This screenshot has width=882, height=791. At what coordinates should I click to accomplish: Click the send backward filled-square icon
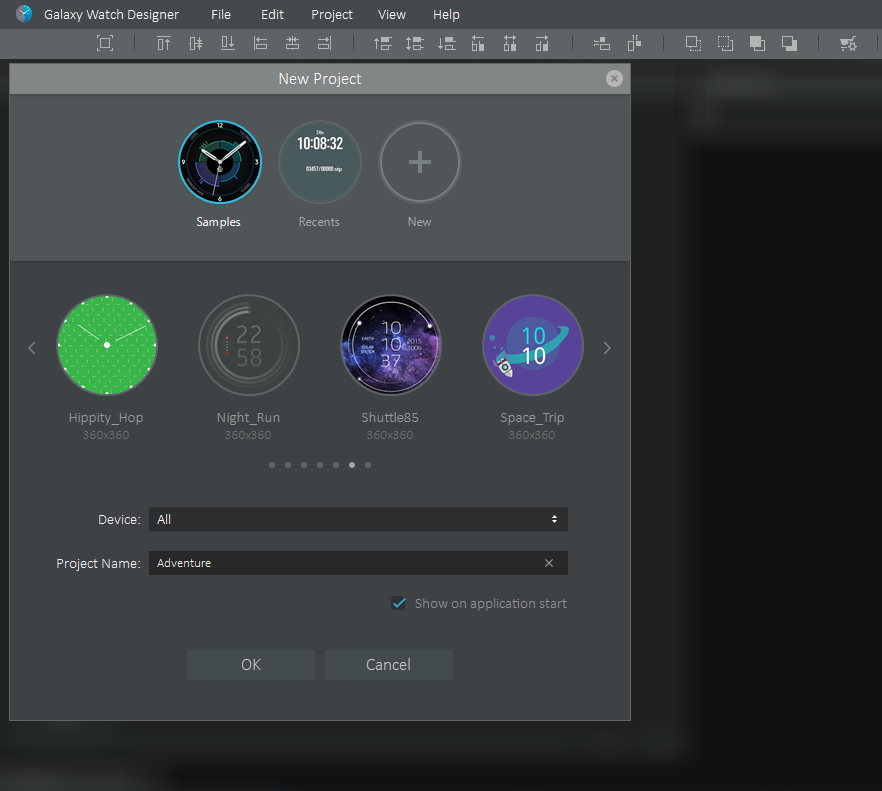click(789, 43)
